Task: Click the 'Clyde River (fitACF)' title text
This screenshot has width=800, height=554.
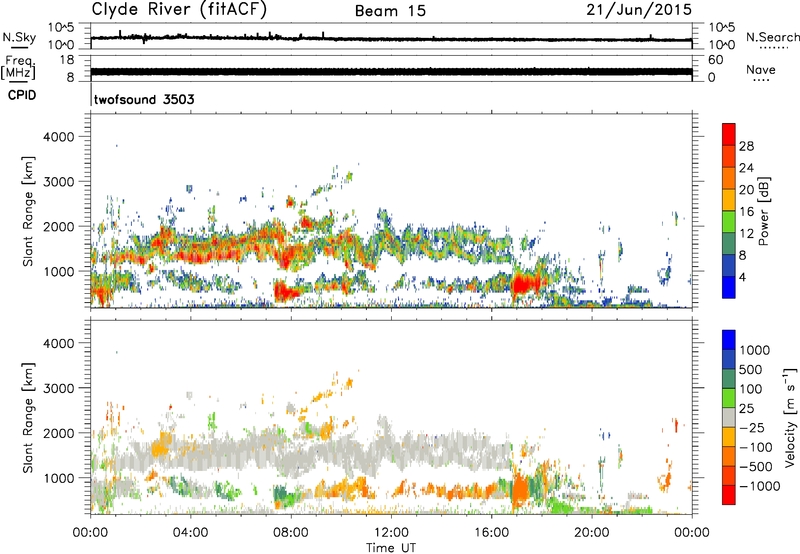Action: click(179, 10)
